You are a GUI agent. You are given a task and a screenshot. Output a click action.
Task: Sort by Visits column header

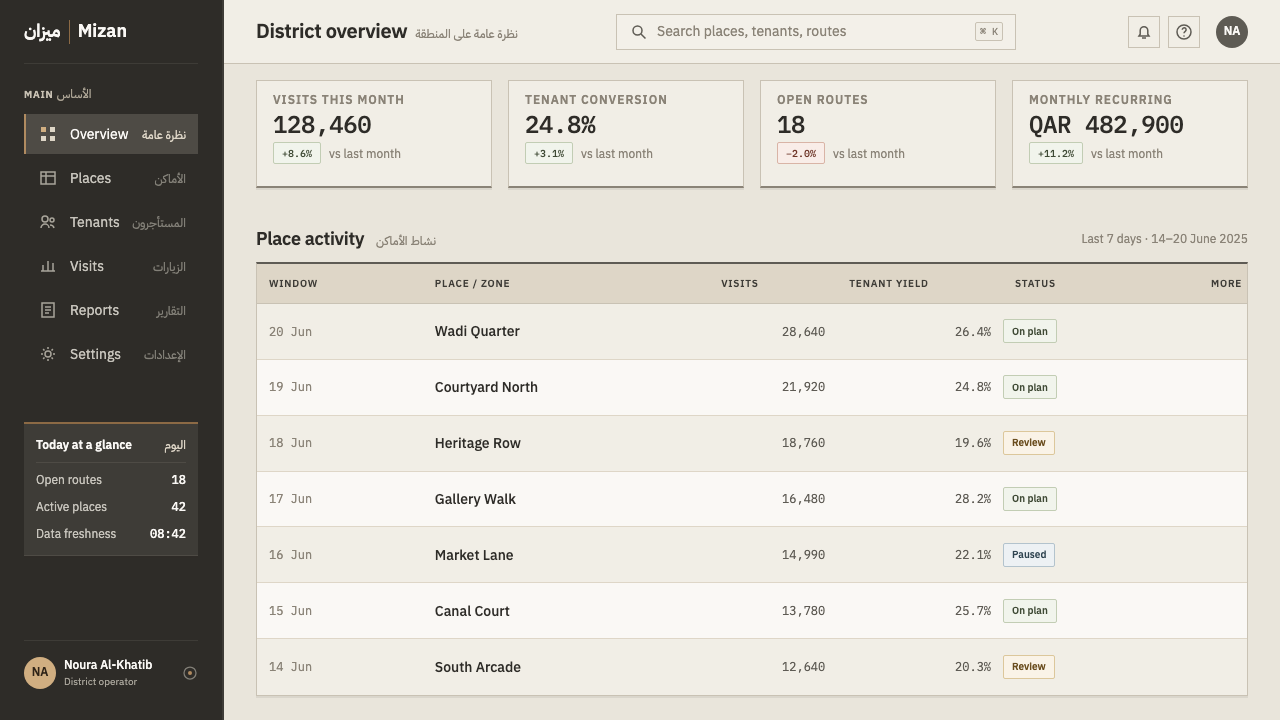pos(739,284)
